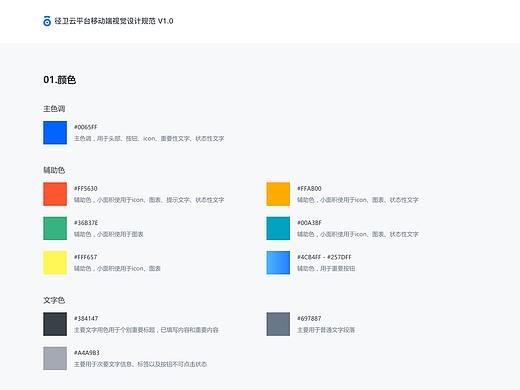Click the '#FF5630' hex code text

pos(86,188)
